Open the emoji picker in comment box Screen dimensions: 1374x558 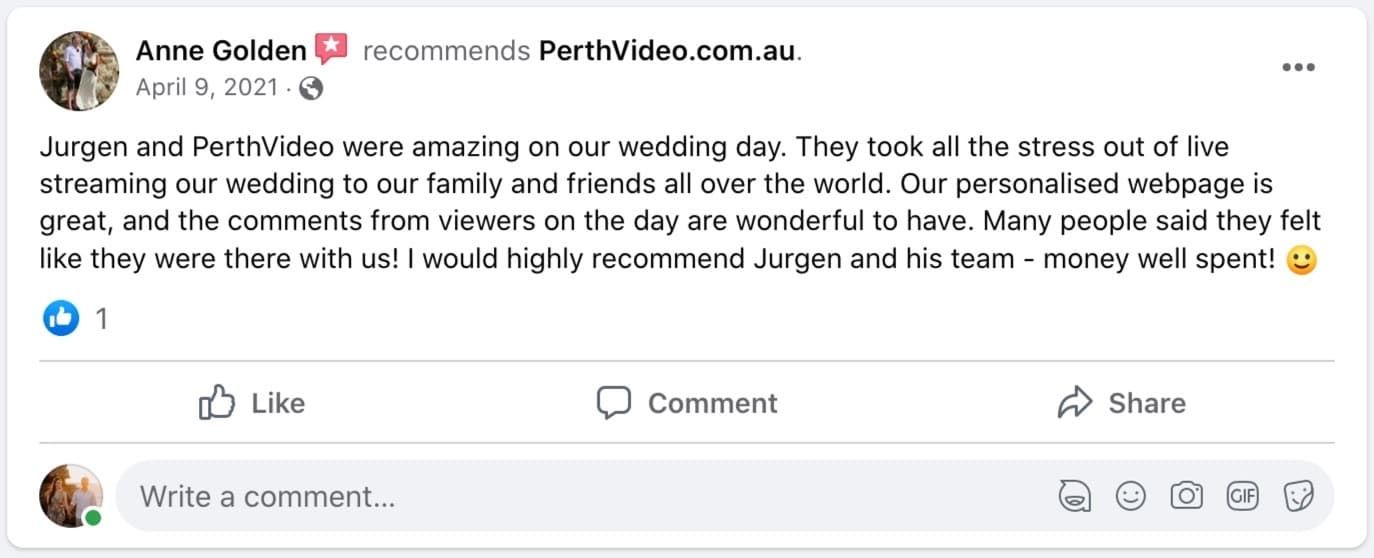tap(1130, 496)
